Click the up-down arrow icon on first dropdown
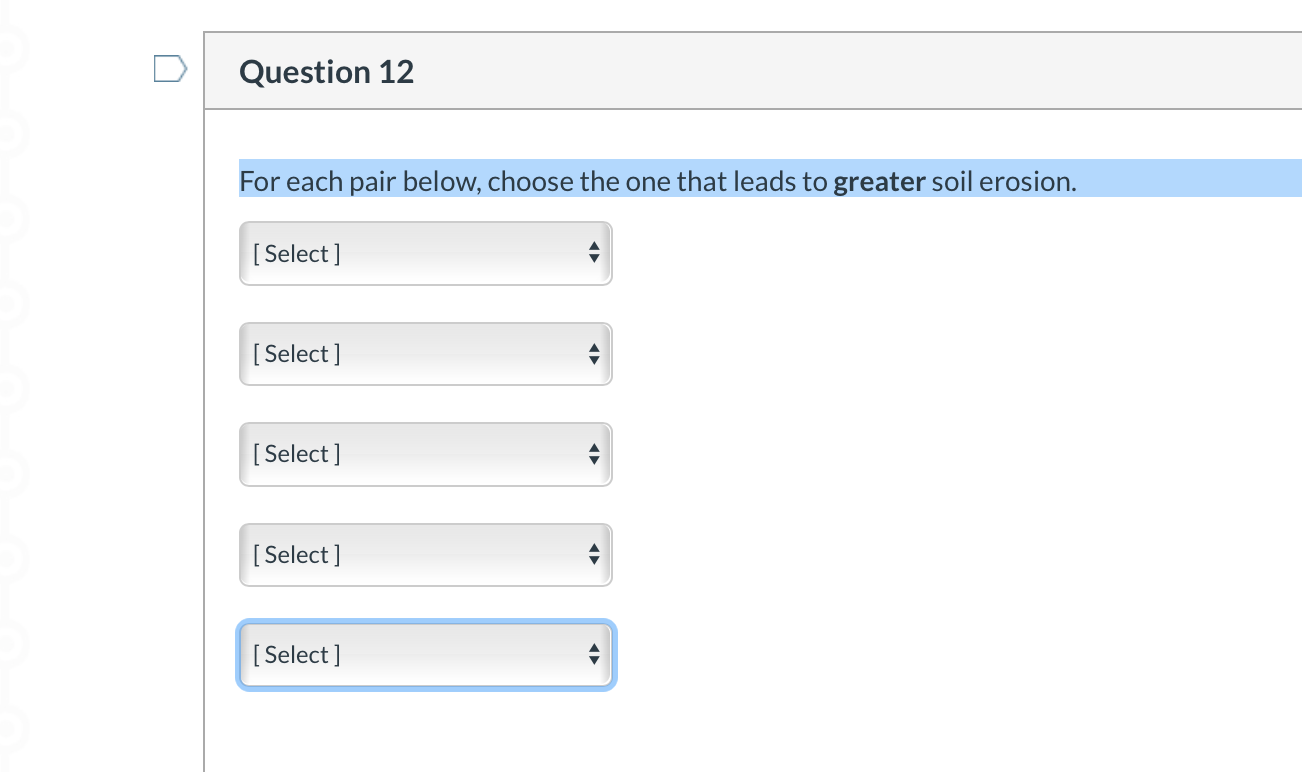 [594, 253]
